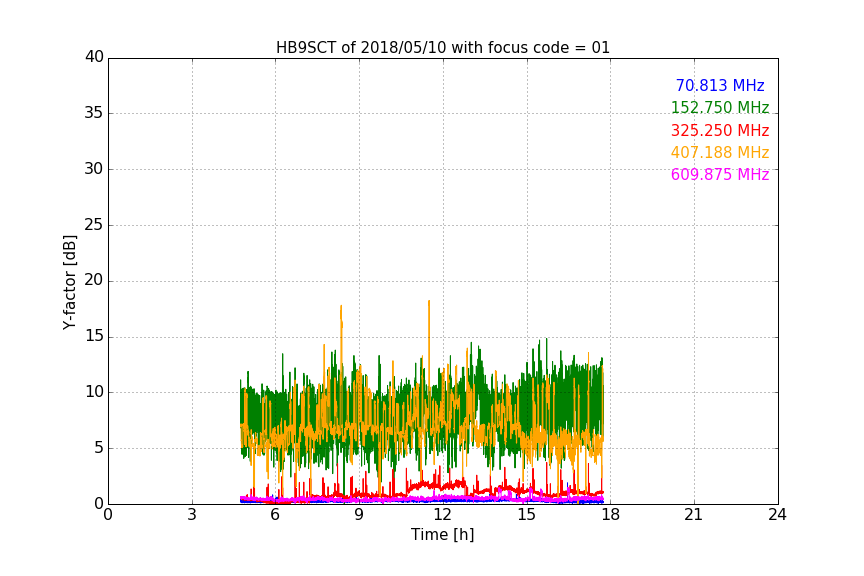
Task: Click the y-axis tick label 25
Action: point(94,225)
